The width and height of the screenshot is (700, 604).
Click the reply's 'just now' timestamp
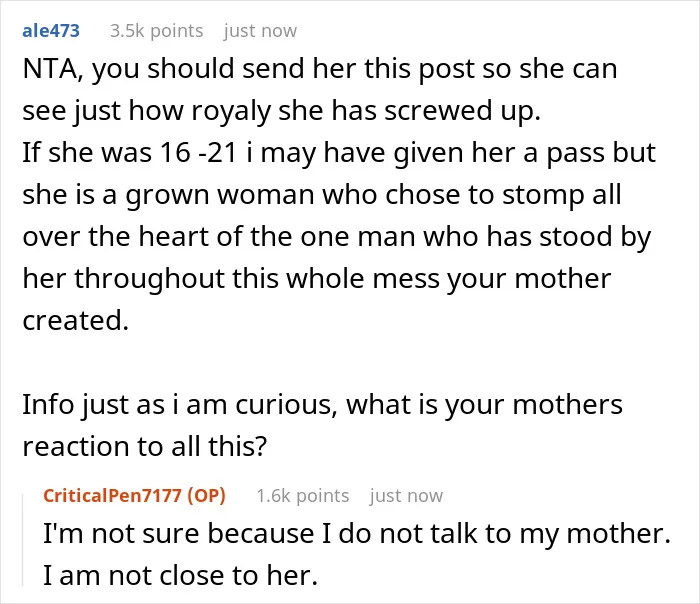pyautogui.click(x=406, y=496)
